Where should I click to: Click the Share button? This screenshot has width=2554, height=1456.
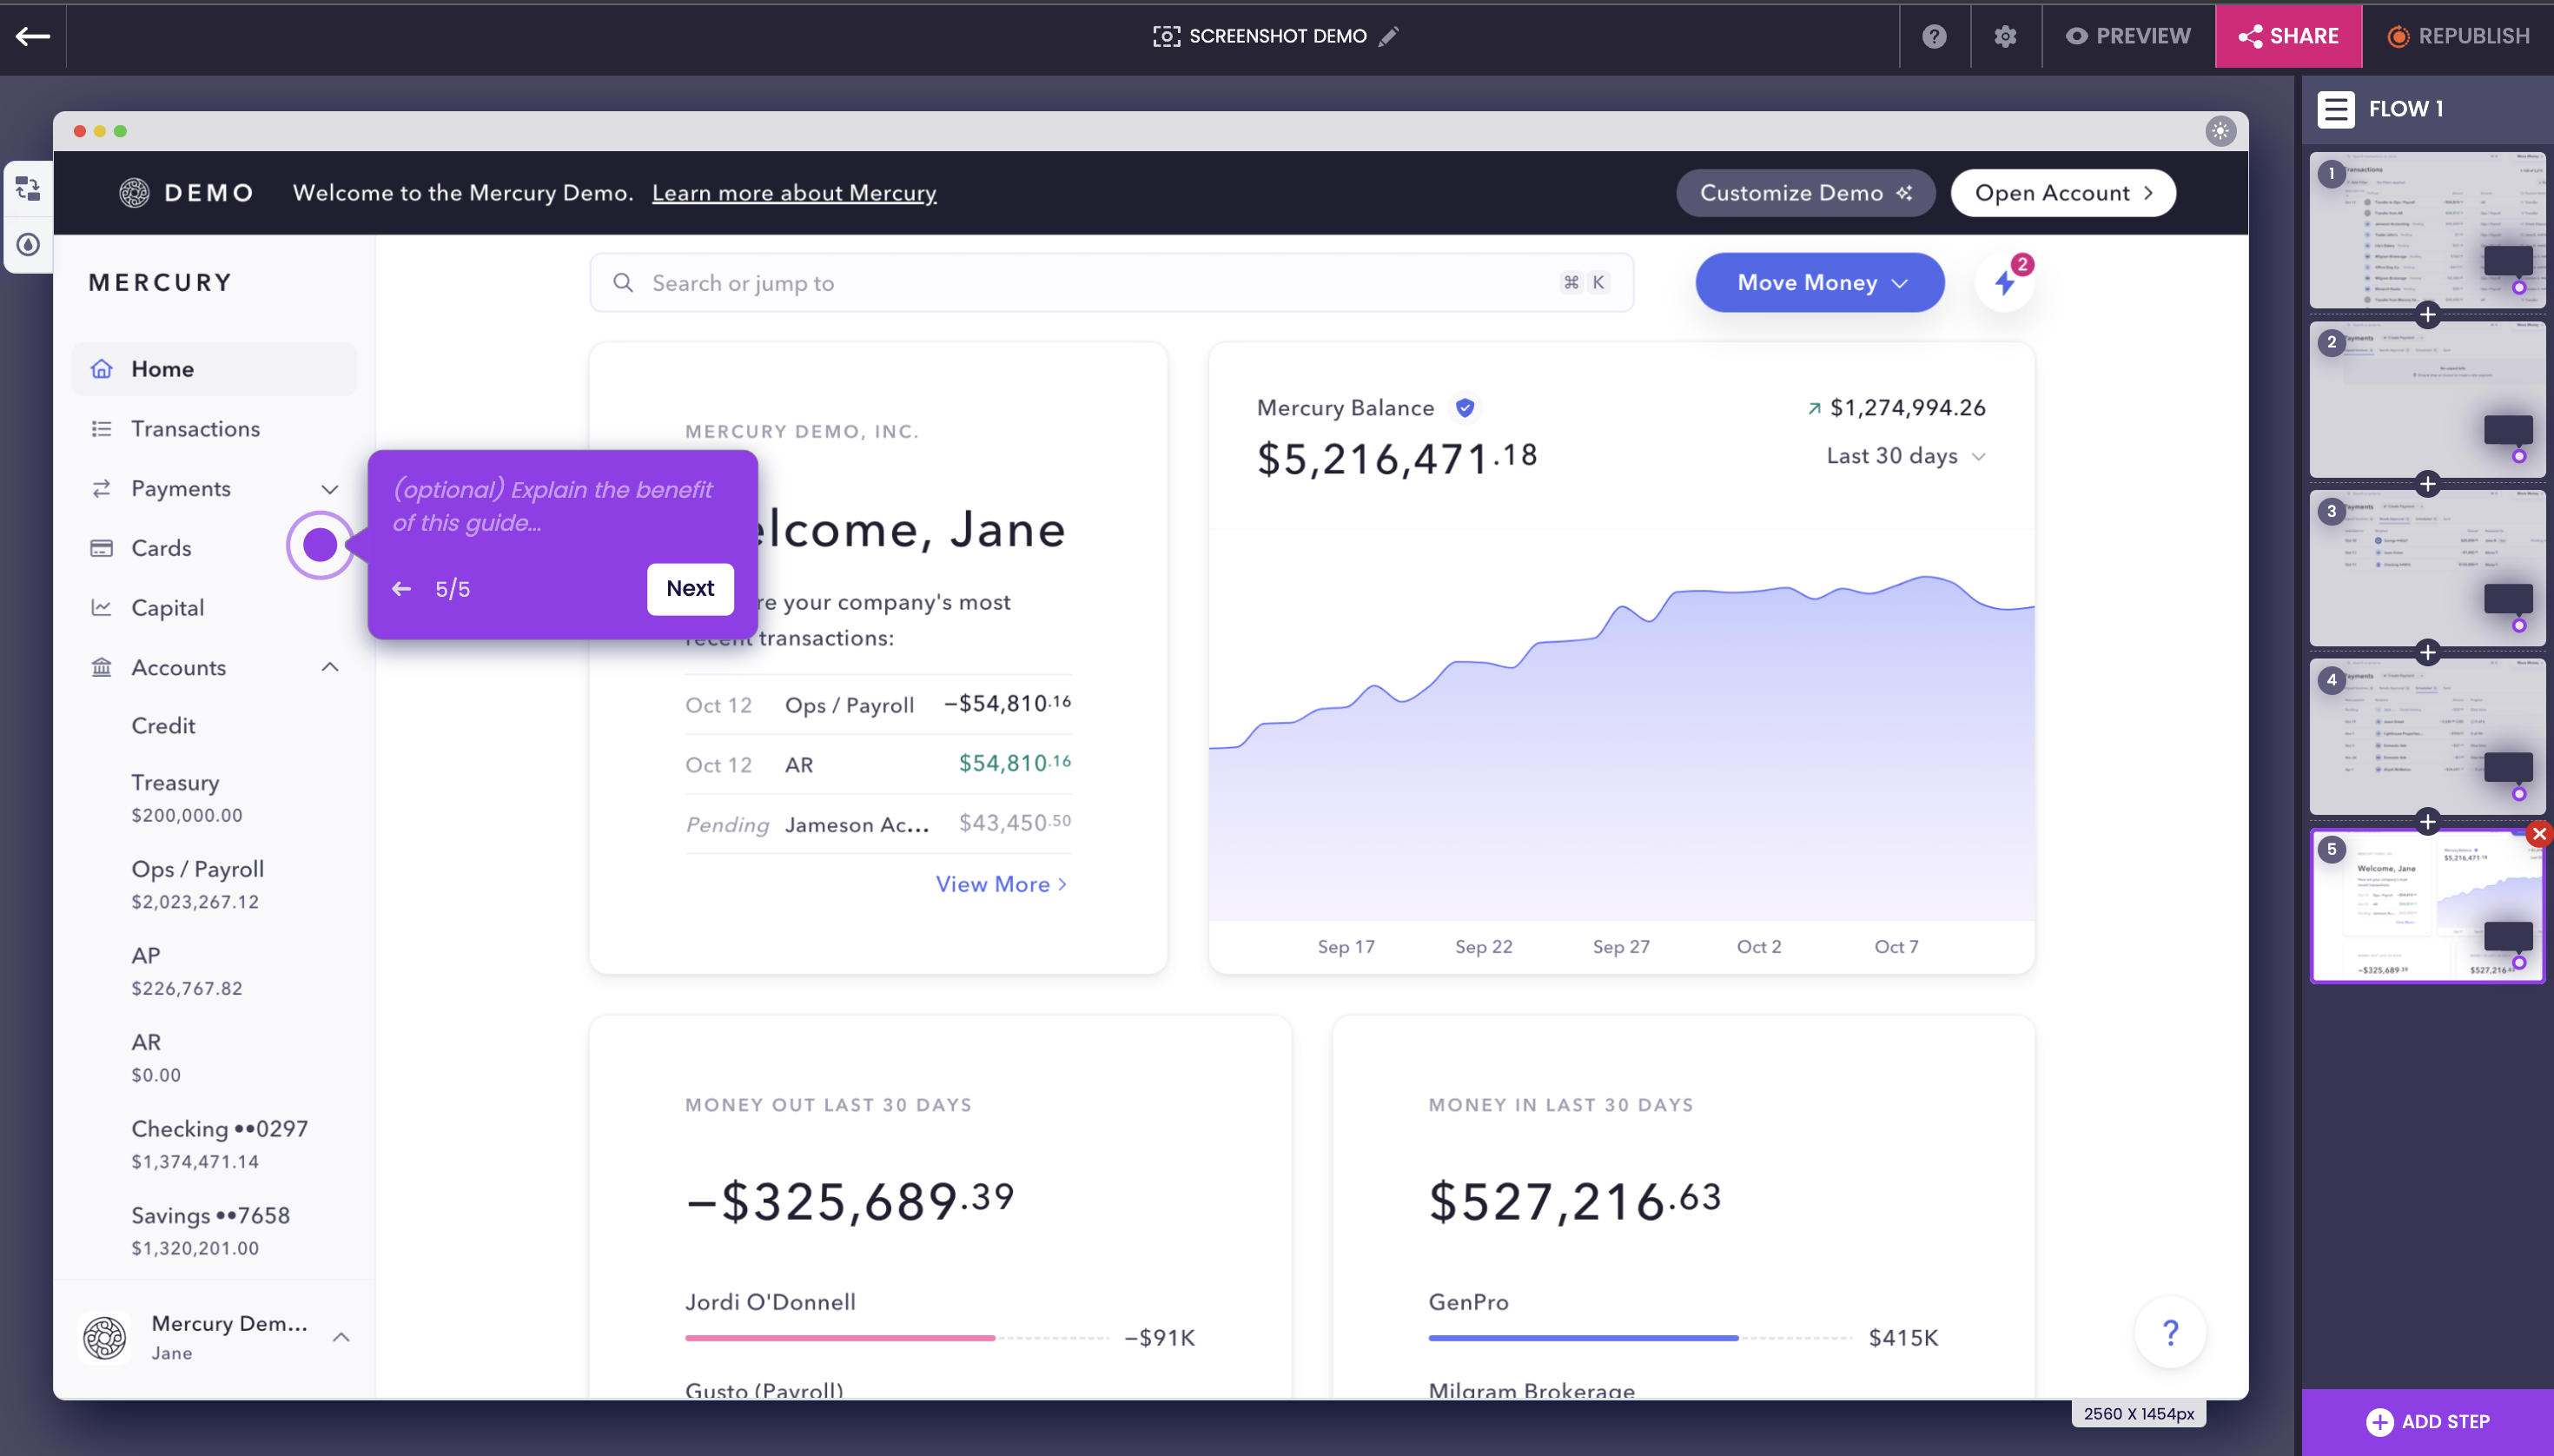pos(2288,36)
